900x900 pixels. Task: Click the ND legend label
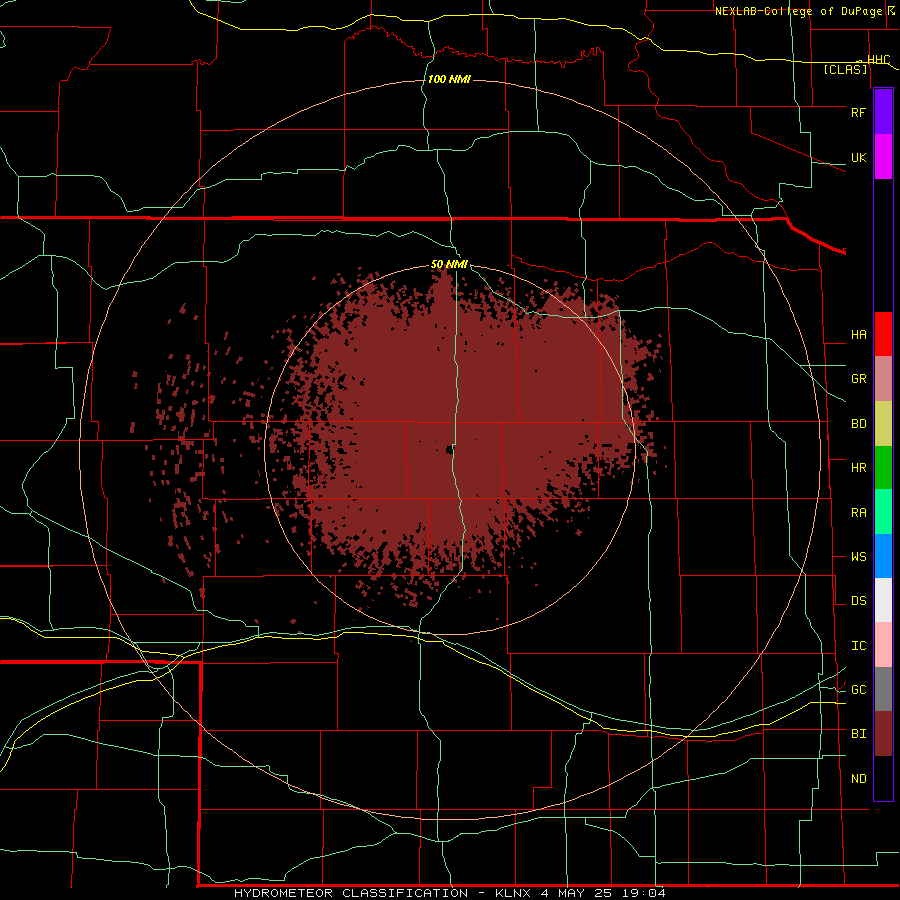coord(859,779)
